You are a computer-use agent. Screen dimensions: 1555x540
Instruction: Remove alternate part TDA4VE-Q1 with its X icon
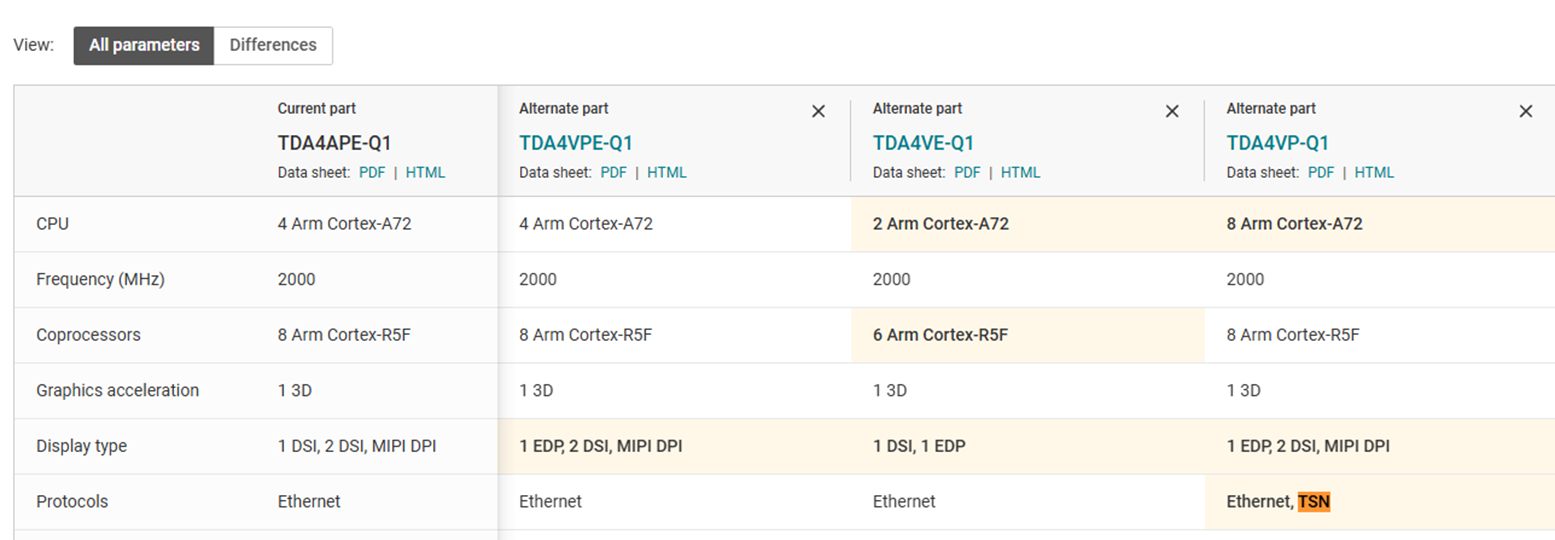1172,112
